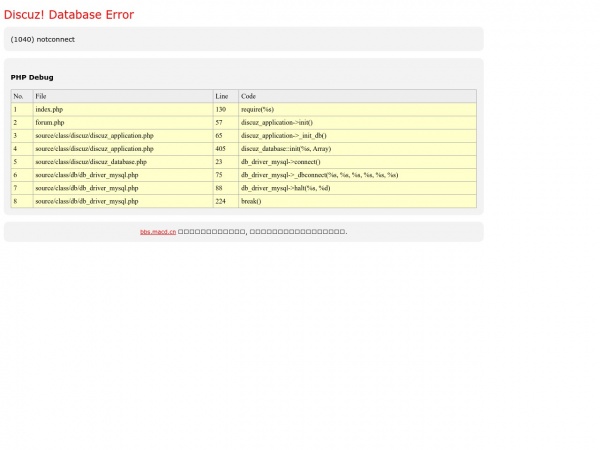The image size is (600, 450).
Task: Select the 'break()' code cell
Action: tap(357, 201)
